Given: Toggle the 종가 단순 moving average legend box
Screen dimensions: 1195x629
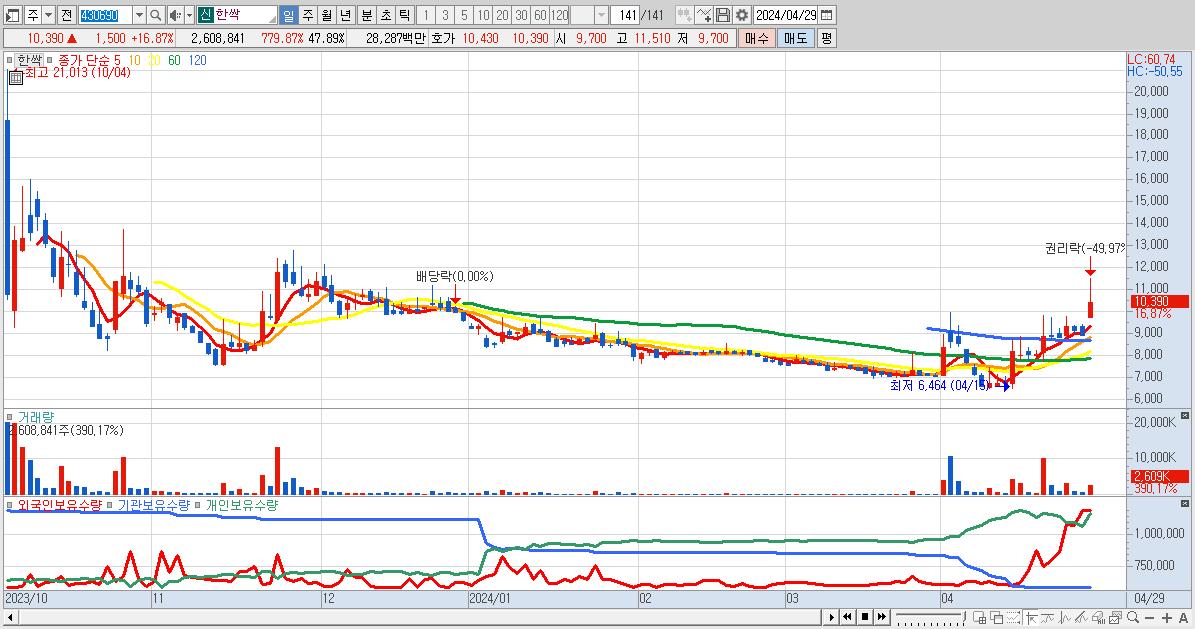Looking at the screenshot, I should click(50, 60).
